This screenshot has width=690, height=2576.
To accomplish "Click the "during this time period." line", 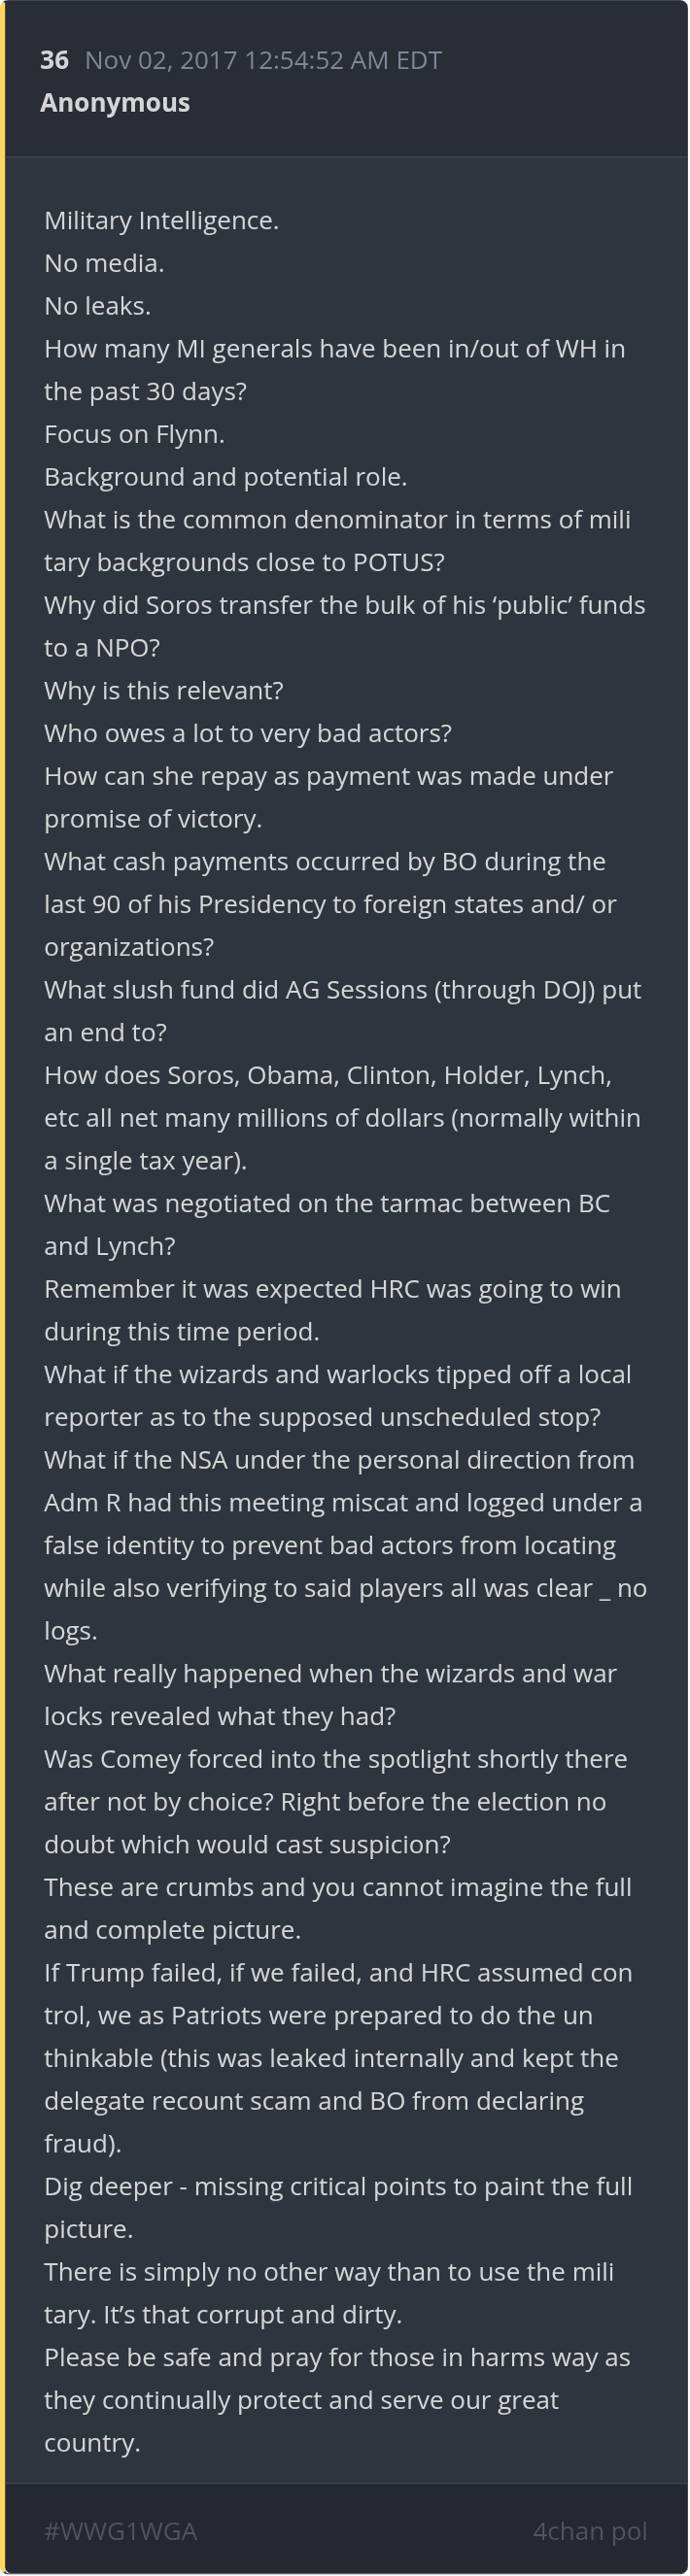I will [182, 1331].
